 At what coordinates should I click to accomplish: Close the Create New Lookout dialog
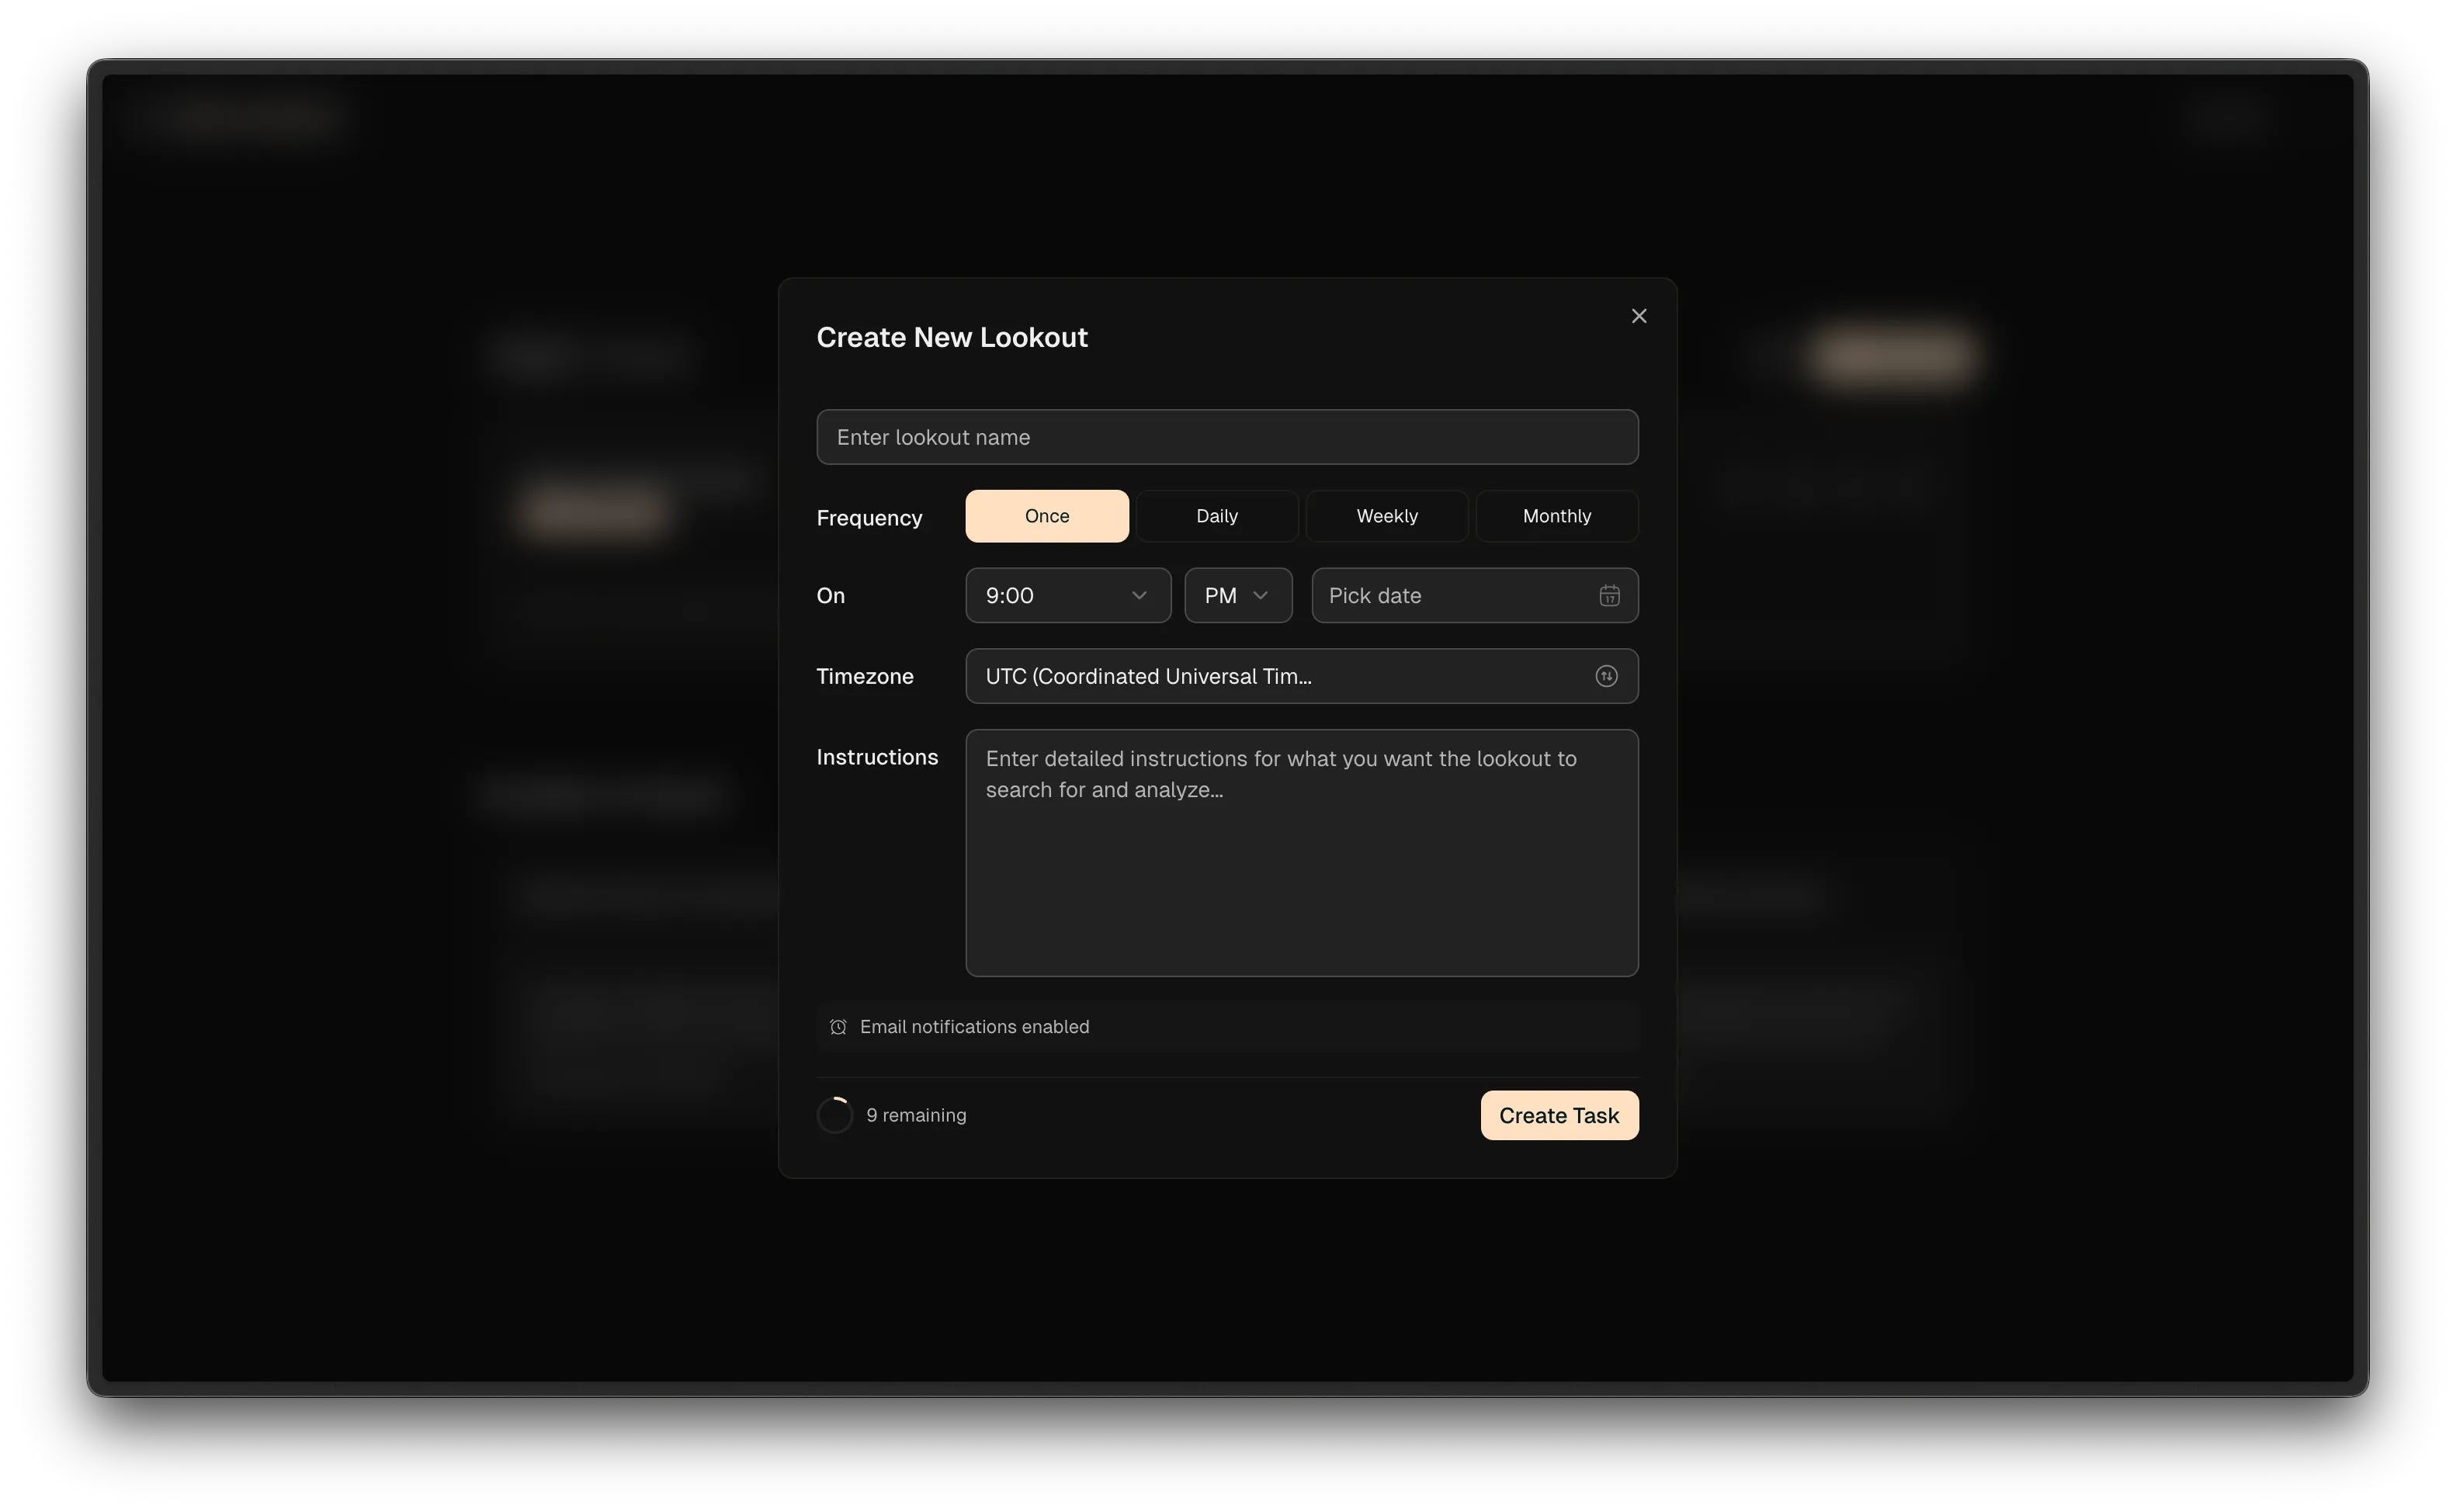[x=1638, y=315]
